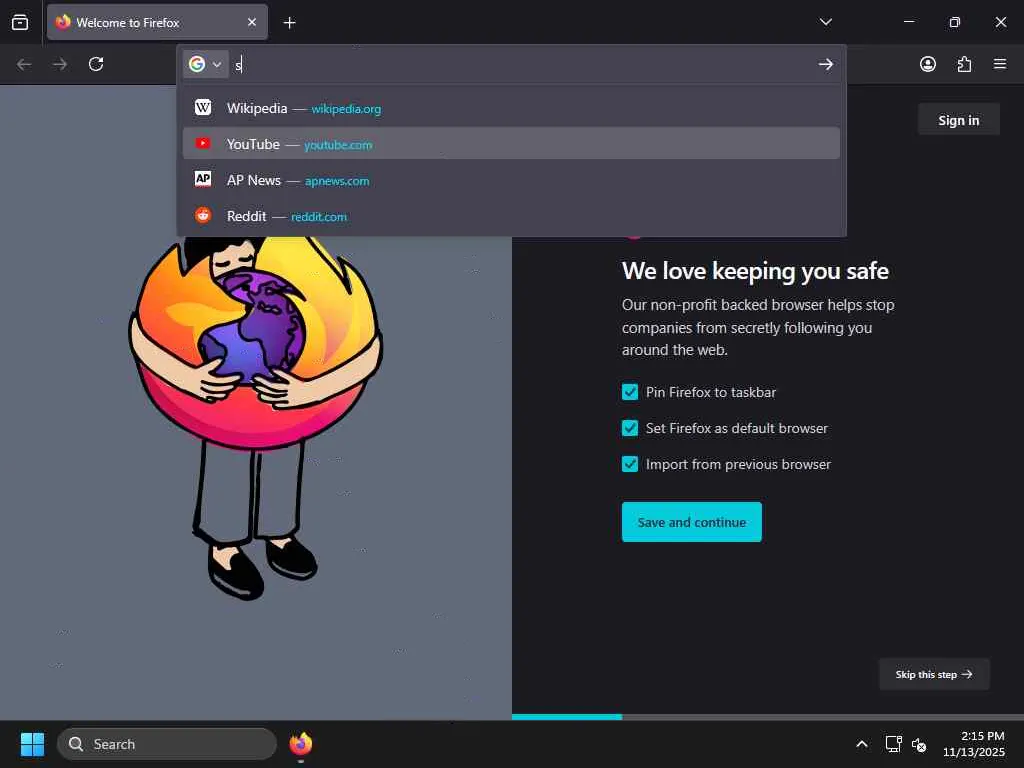The image size is (1024, 768).
Task: Close the Welcome to Firefox tab
Action: point(252,22)
